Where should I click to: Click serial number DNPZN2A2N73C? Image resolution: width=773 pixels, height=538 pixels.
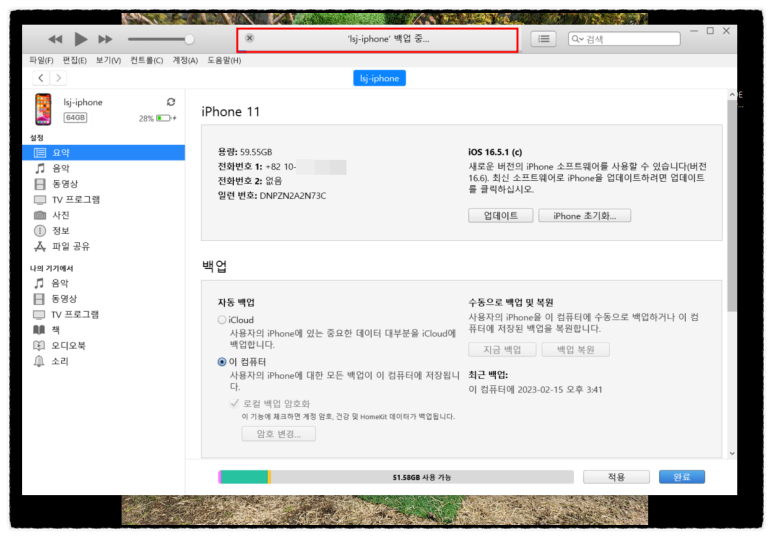click(293, 195)
